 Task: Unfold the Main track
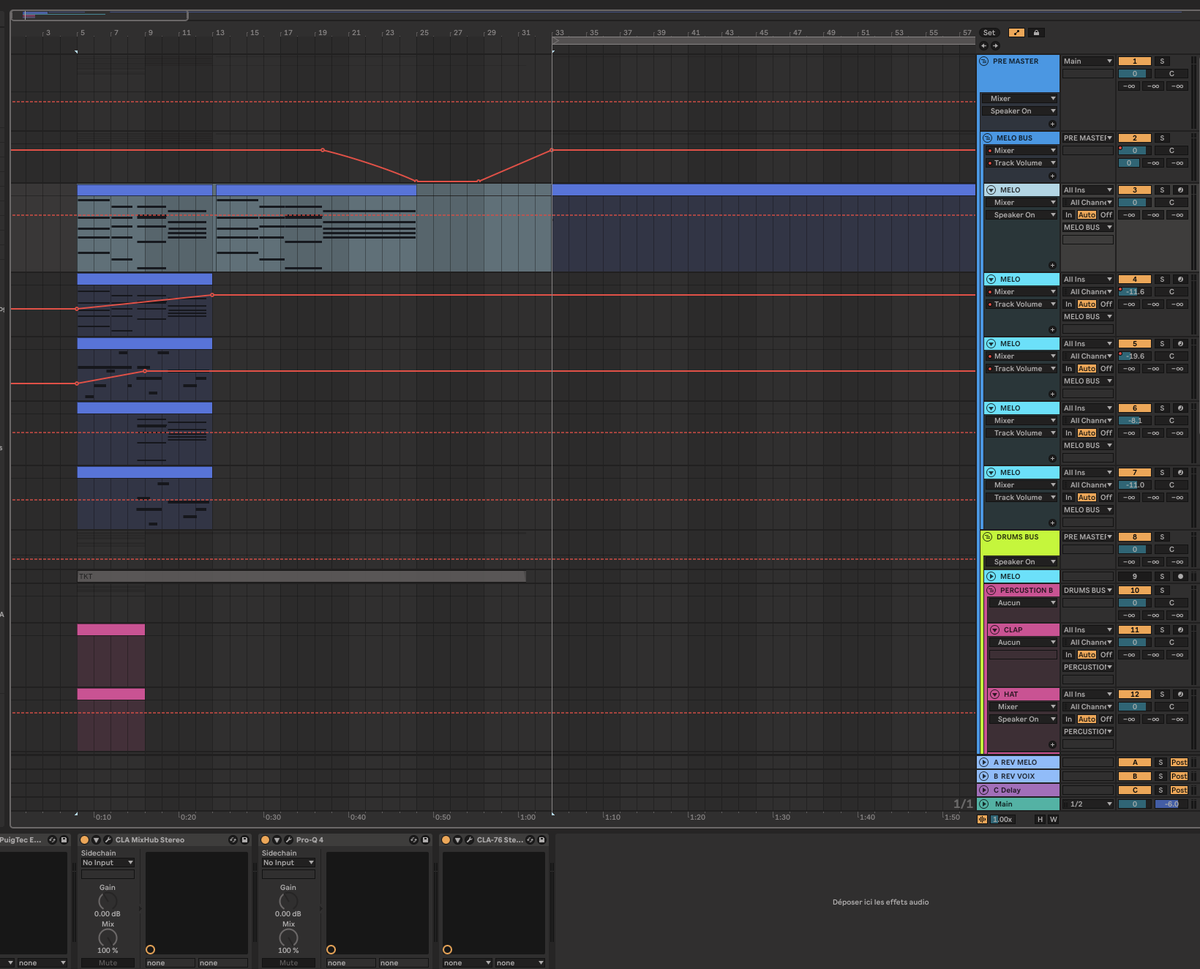click(x=985, y=804)
